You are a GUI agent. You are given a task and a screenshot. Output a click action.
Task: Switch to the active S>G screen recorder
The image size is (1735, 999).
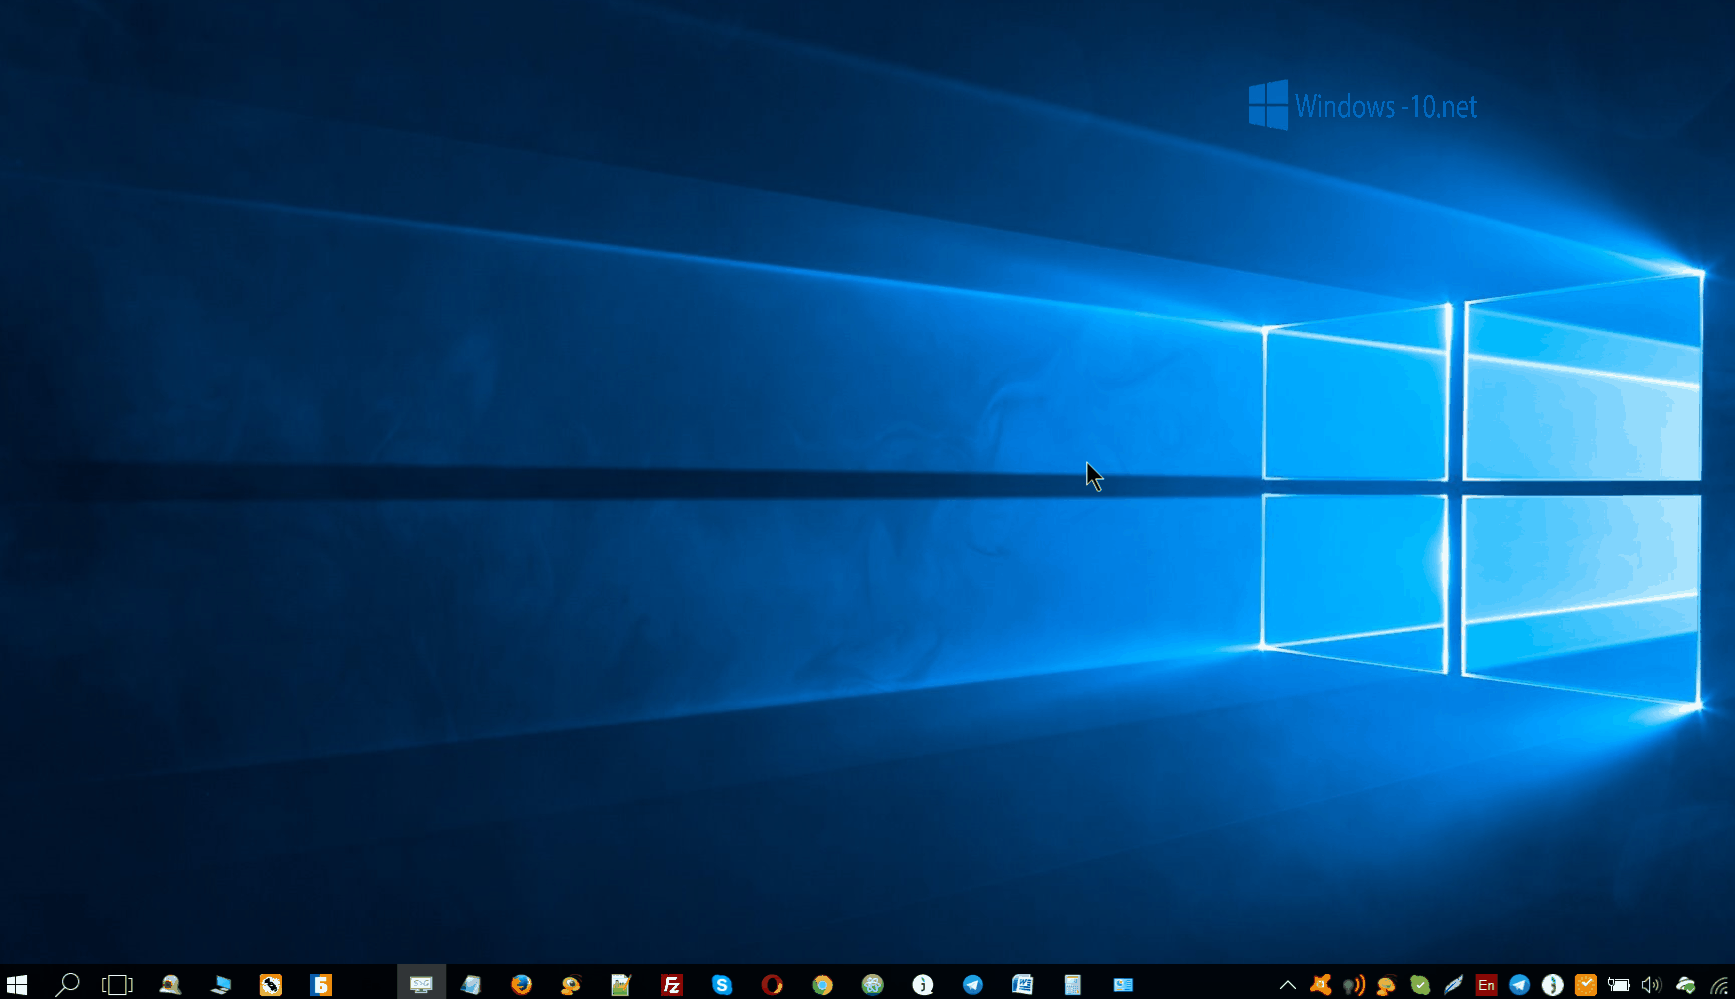tap(421, 985)
